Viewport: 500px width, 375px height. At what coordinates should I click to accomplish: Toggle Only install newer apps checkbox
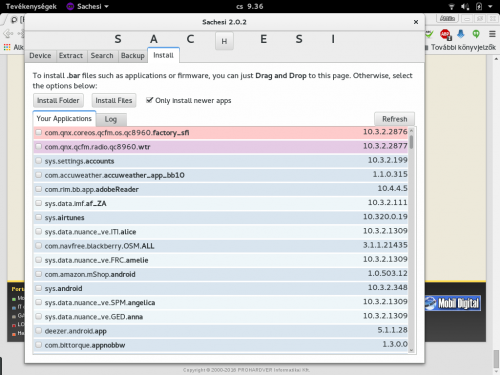(149, 100)
